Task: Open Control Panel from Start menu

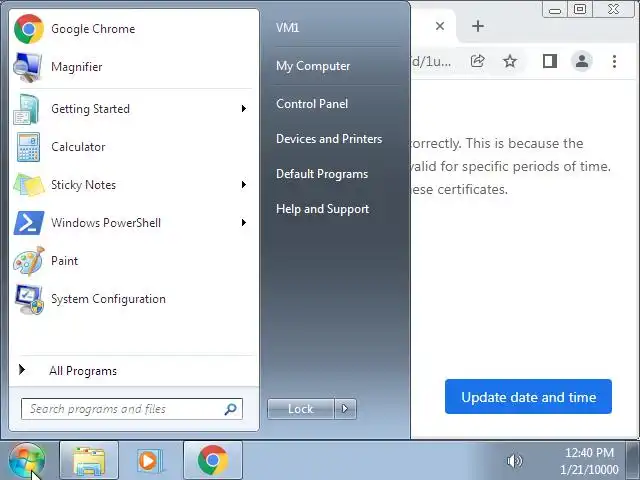Action: [x=312, y=104]
